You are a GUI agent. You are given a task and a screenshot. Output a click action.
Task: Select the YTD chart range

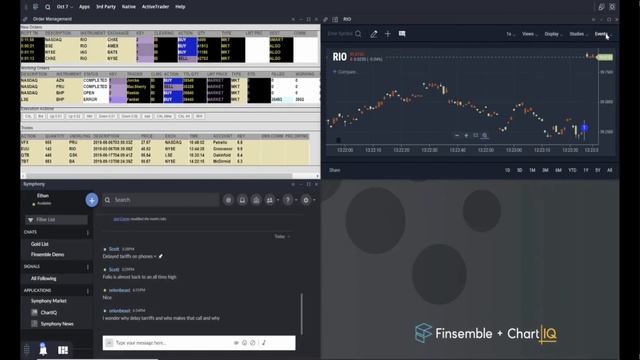(572, 170)
